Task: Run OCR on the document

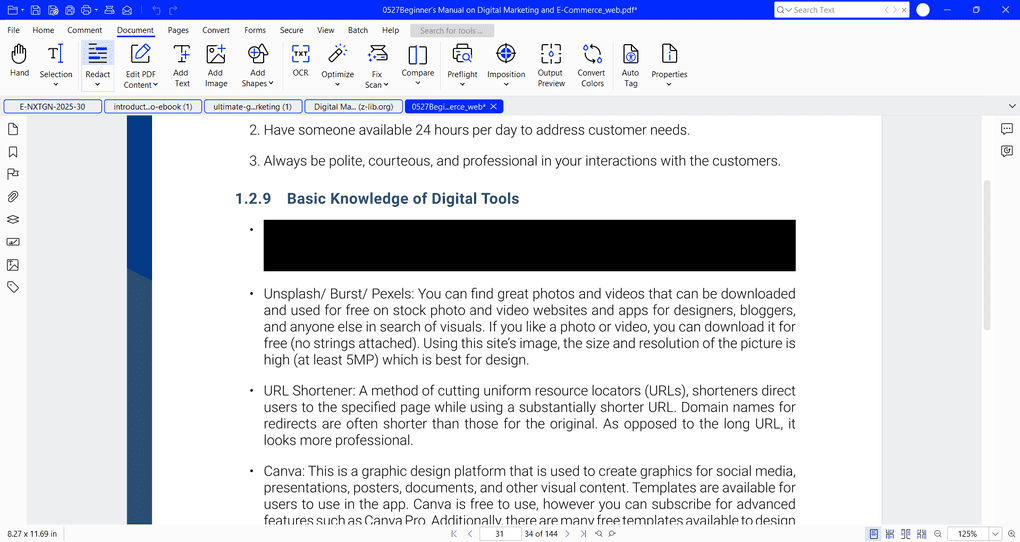Action: point(301,60)
